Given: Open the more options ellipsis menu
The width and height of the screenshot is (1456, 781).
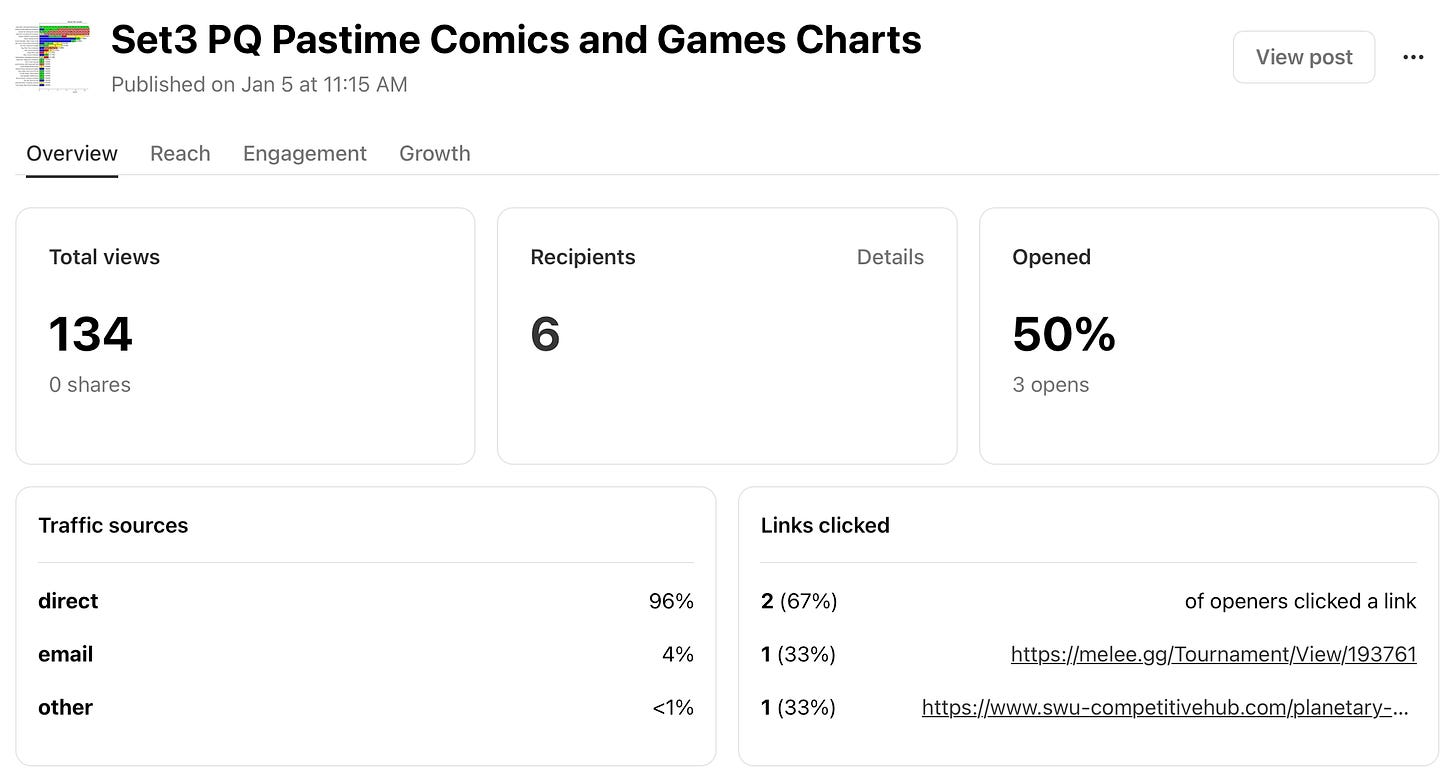Looking at the screenshot, I should coord(1412,58).
